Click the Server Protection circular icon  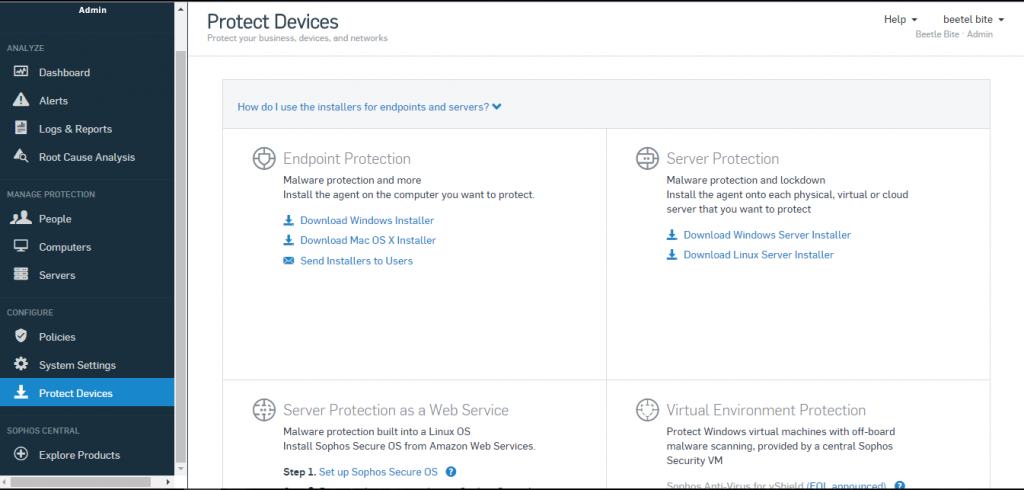(x=647, y=159)
